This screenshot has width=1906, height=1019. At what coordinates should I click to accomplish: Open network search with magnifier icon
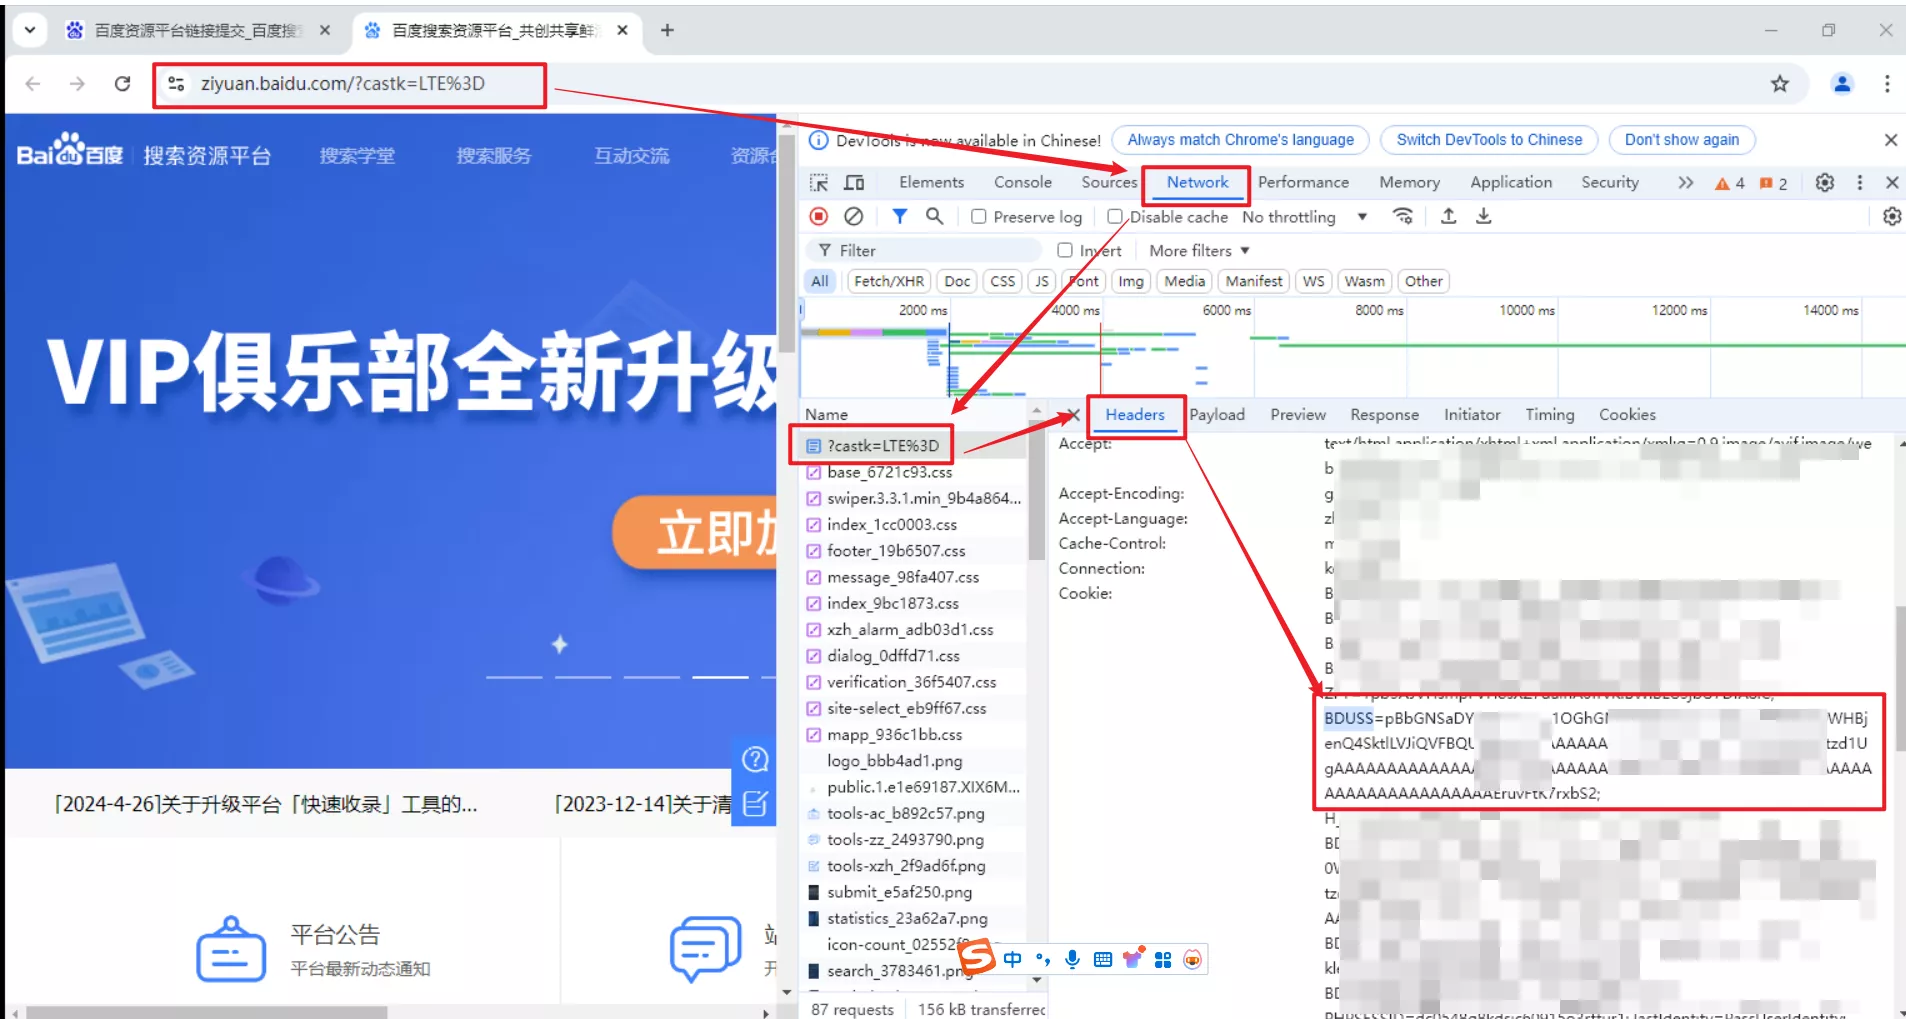tap(934, 216)
